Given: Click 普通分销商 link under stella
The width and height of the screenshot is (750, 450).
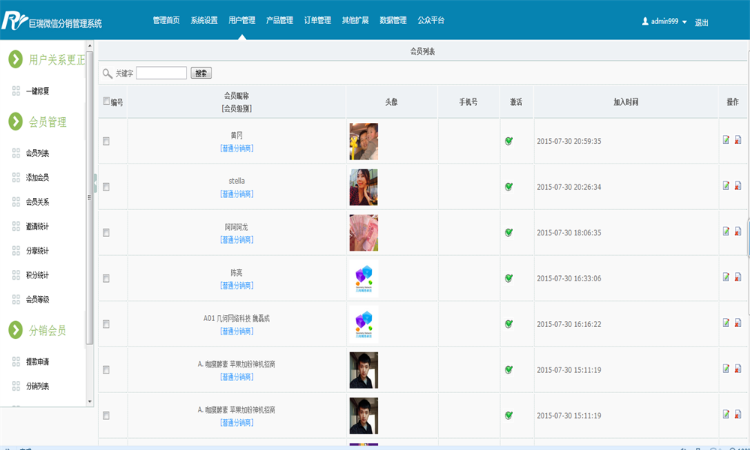Looking at the screenshot, I should 237,194.
